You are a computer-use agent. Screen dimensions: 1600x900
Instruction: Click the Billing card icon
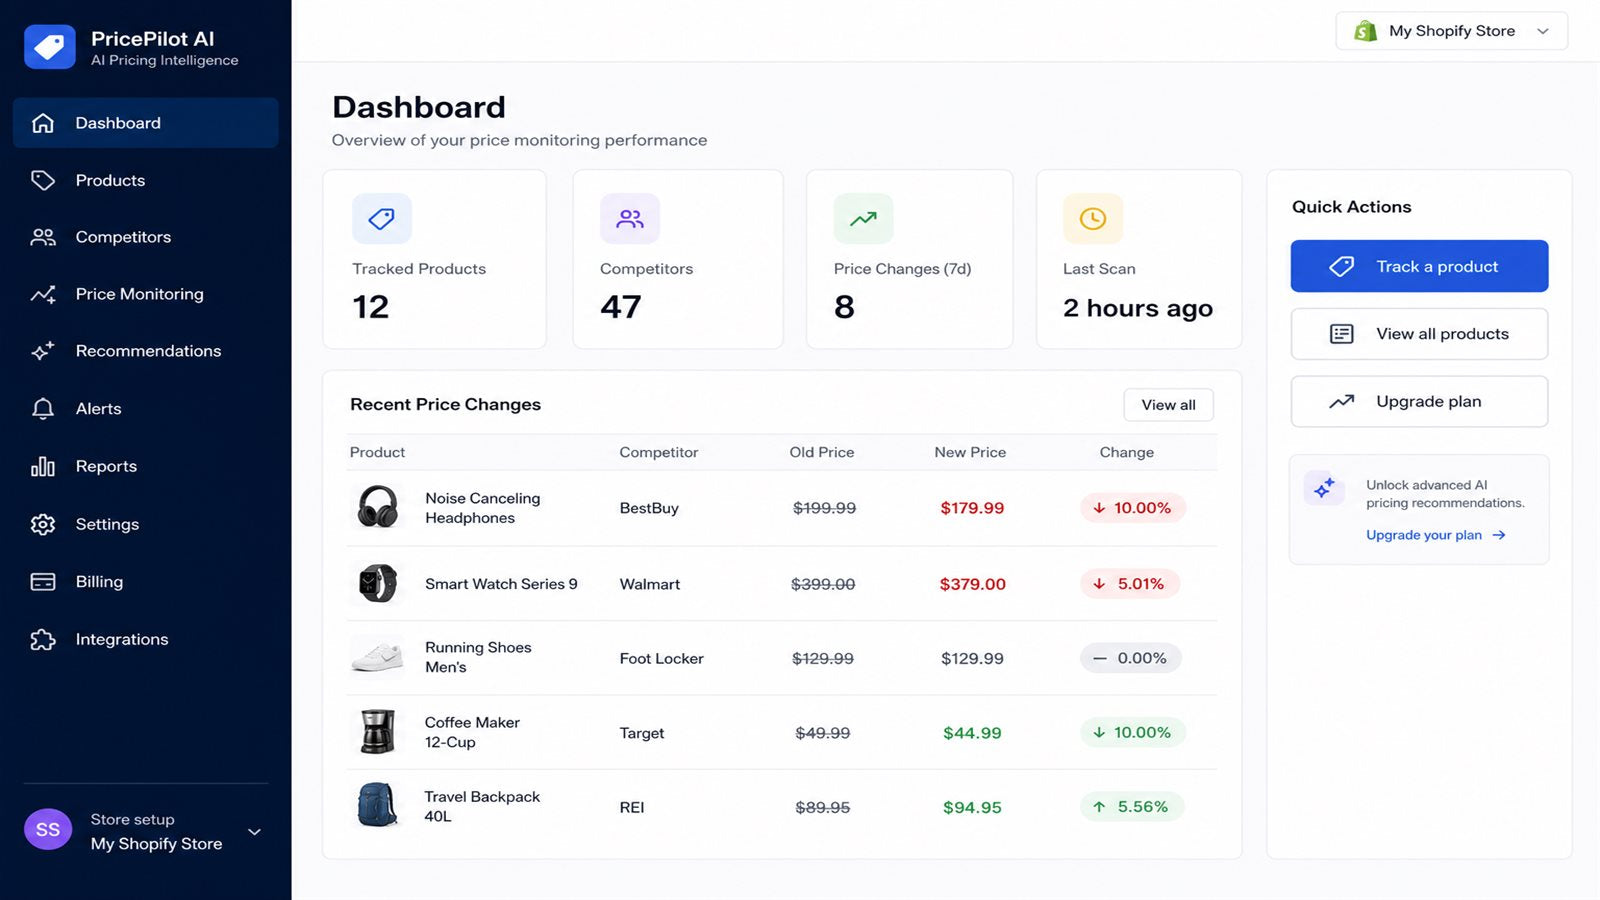pyautogui.click(x=43, y=582)
